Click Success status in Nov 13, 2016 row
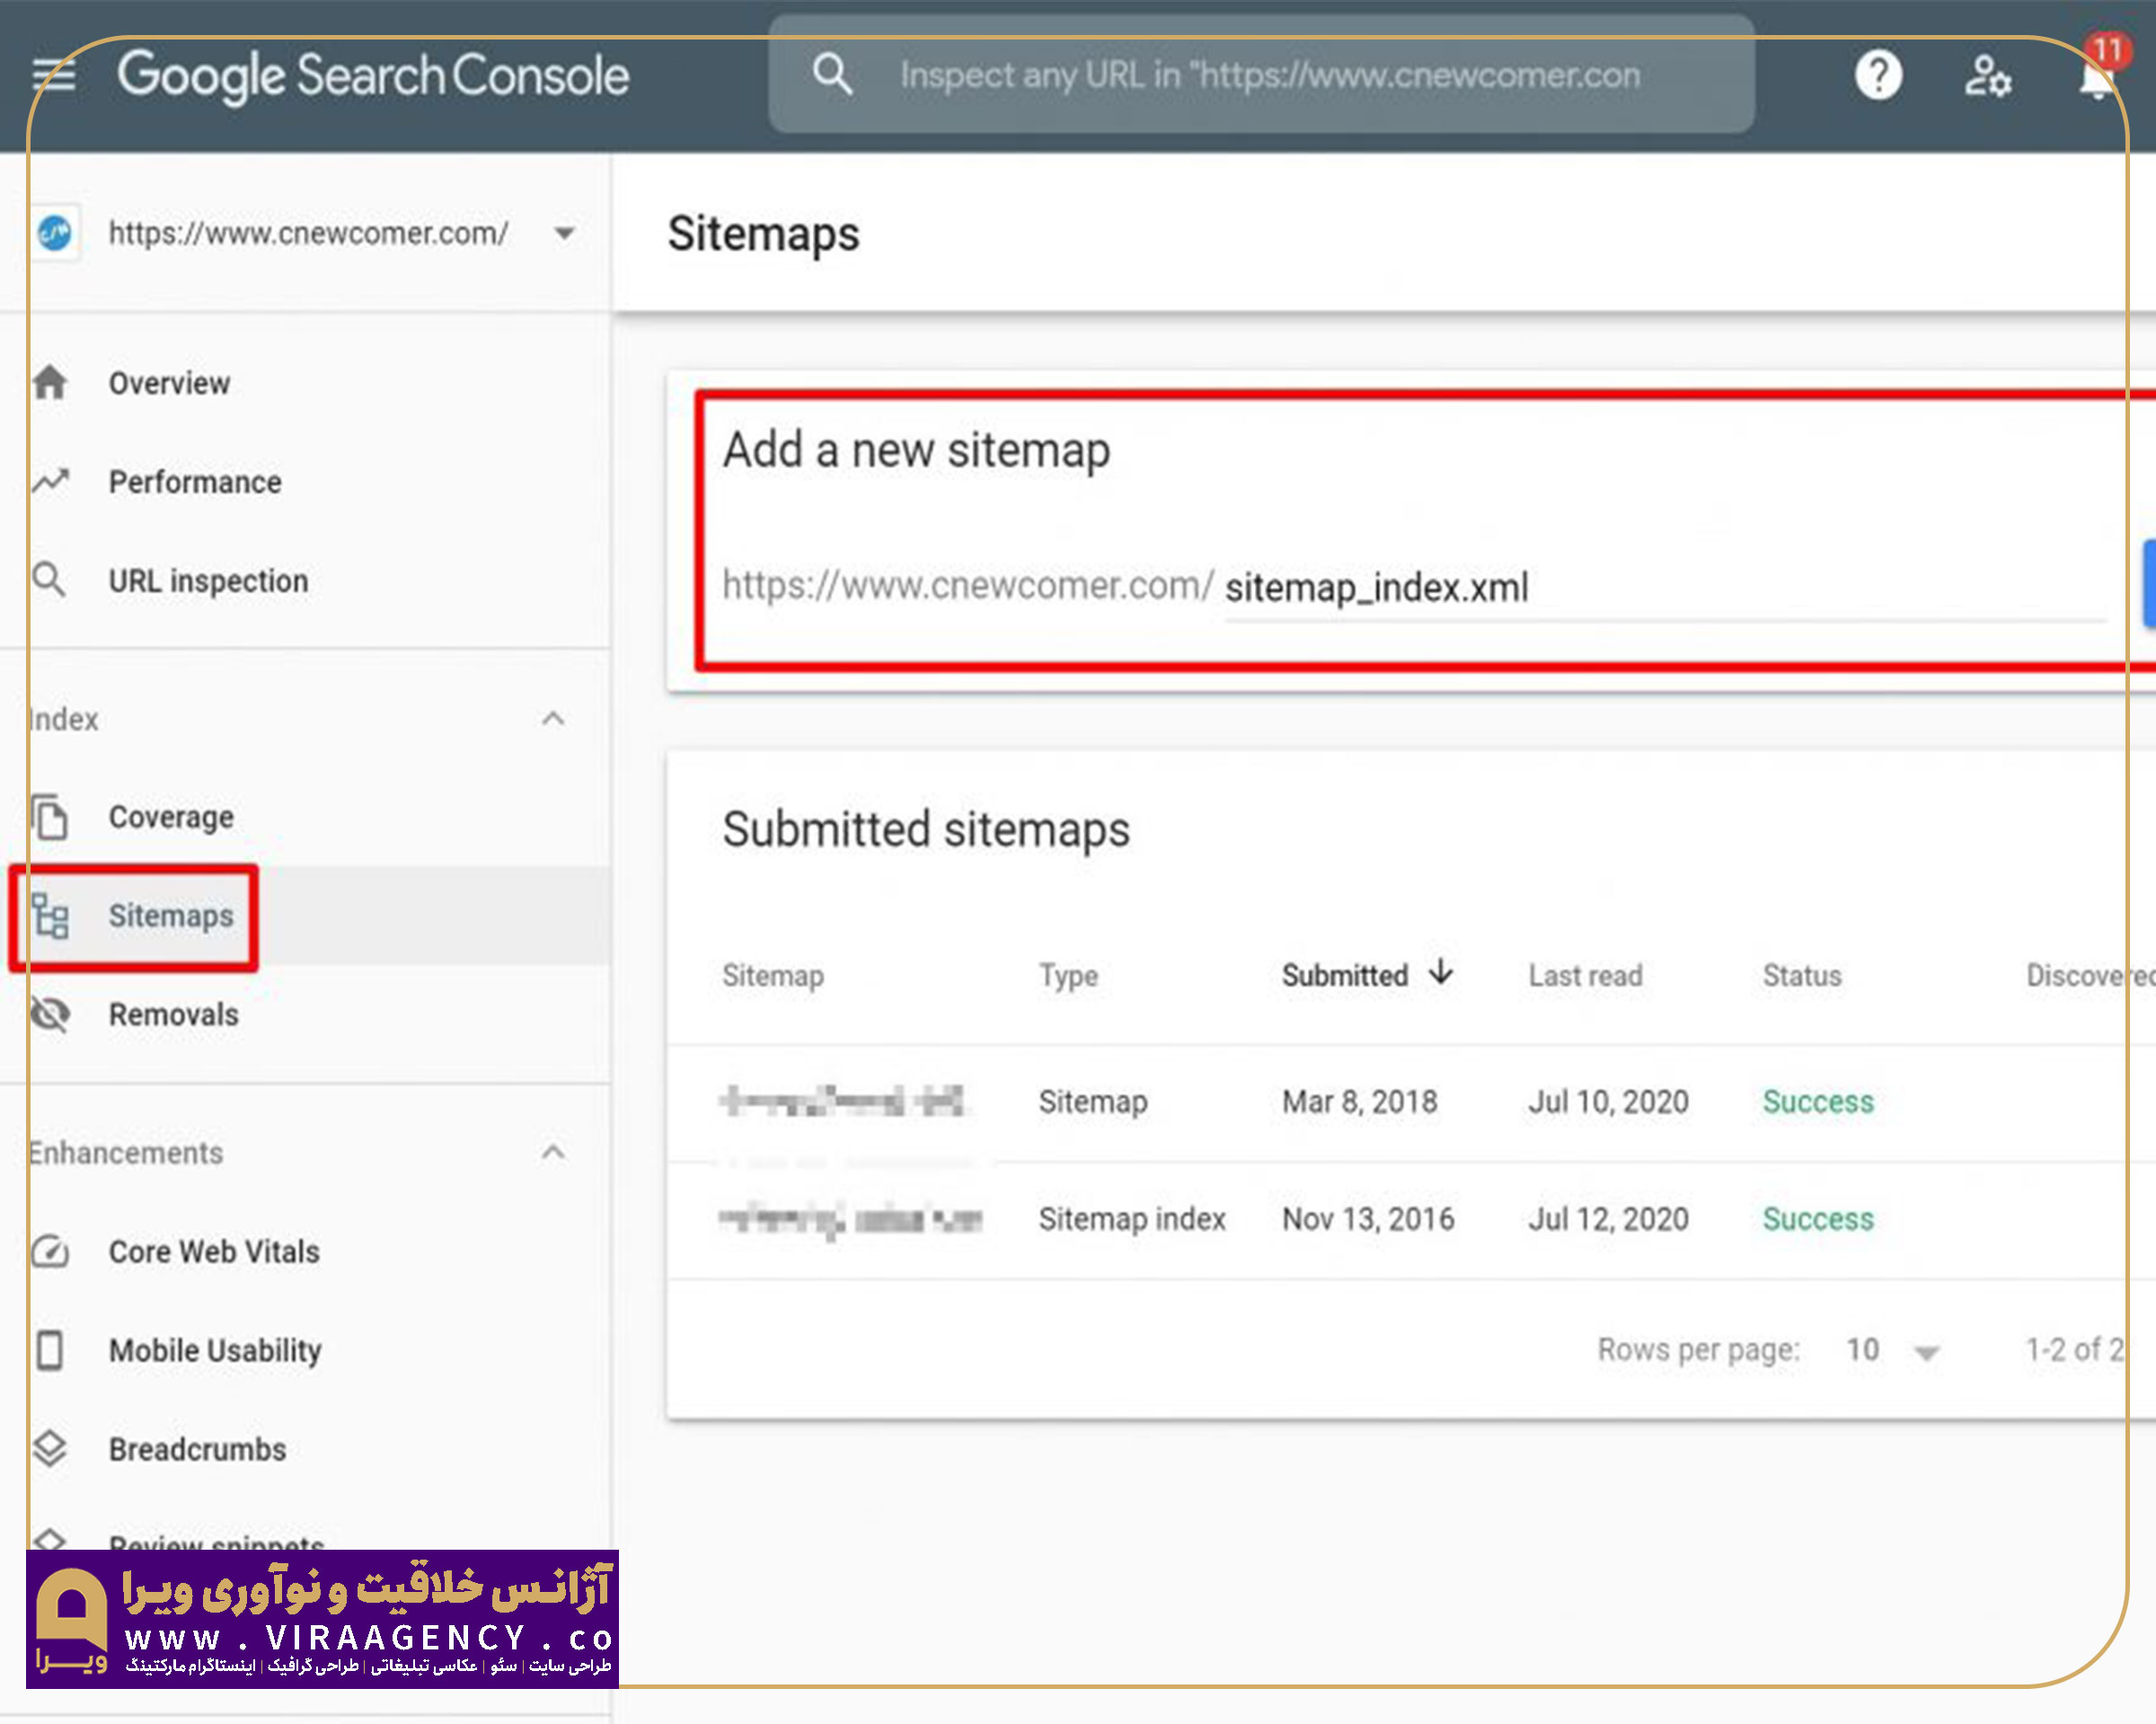This screenshot has height=1724, width=2156. 1818,1219
